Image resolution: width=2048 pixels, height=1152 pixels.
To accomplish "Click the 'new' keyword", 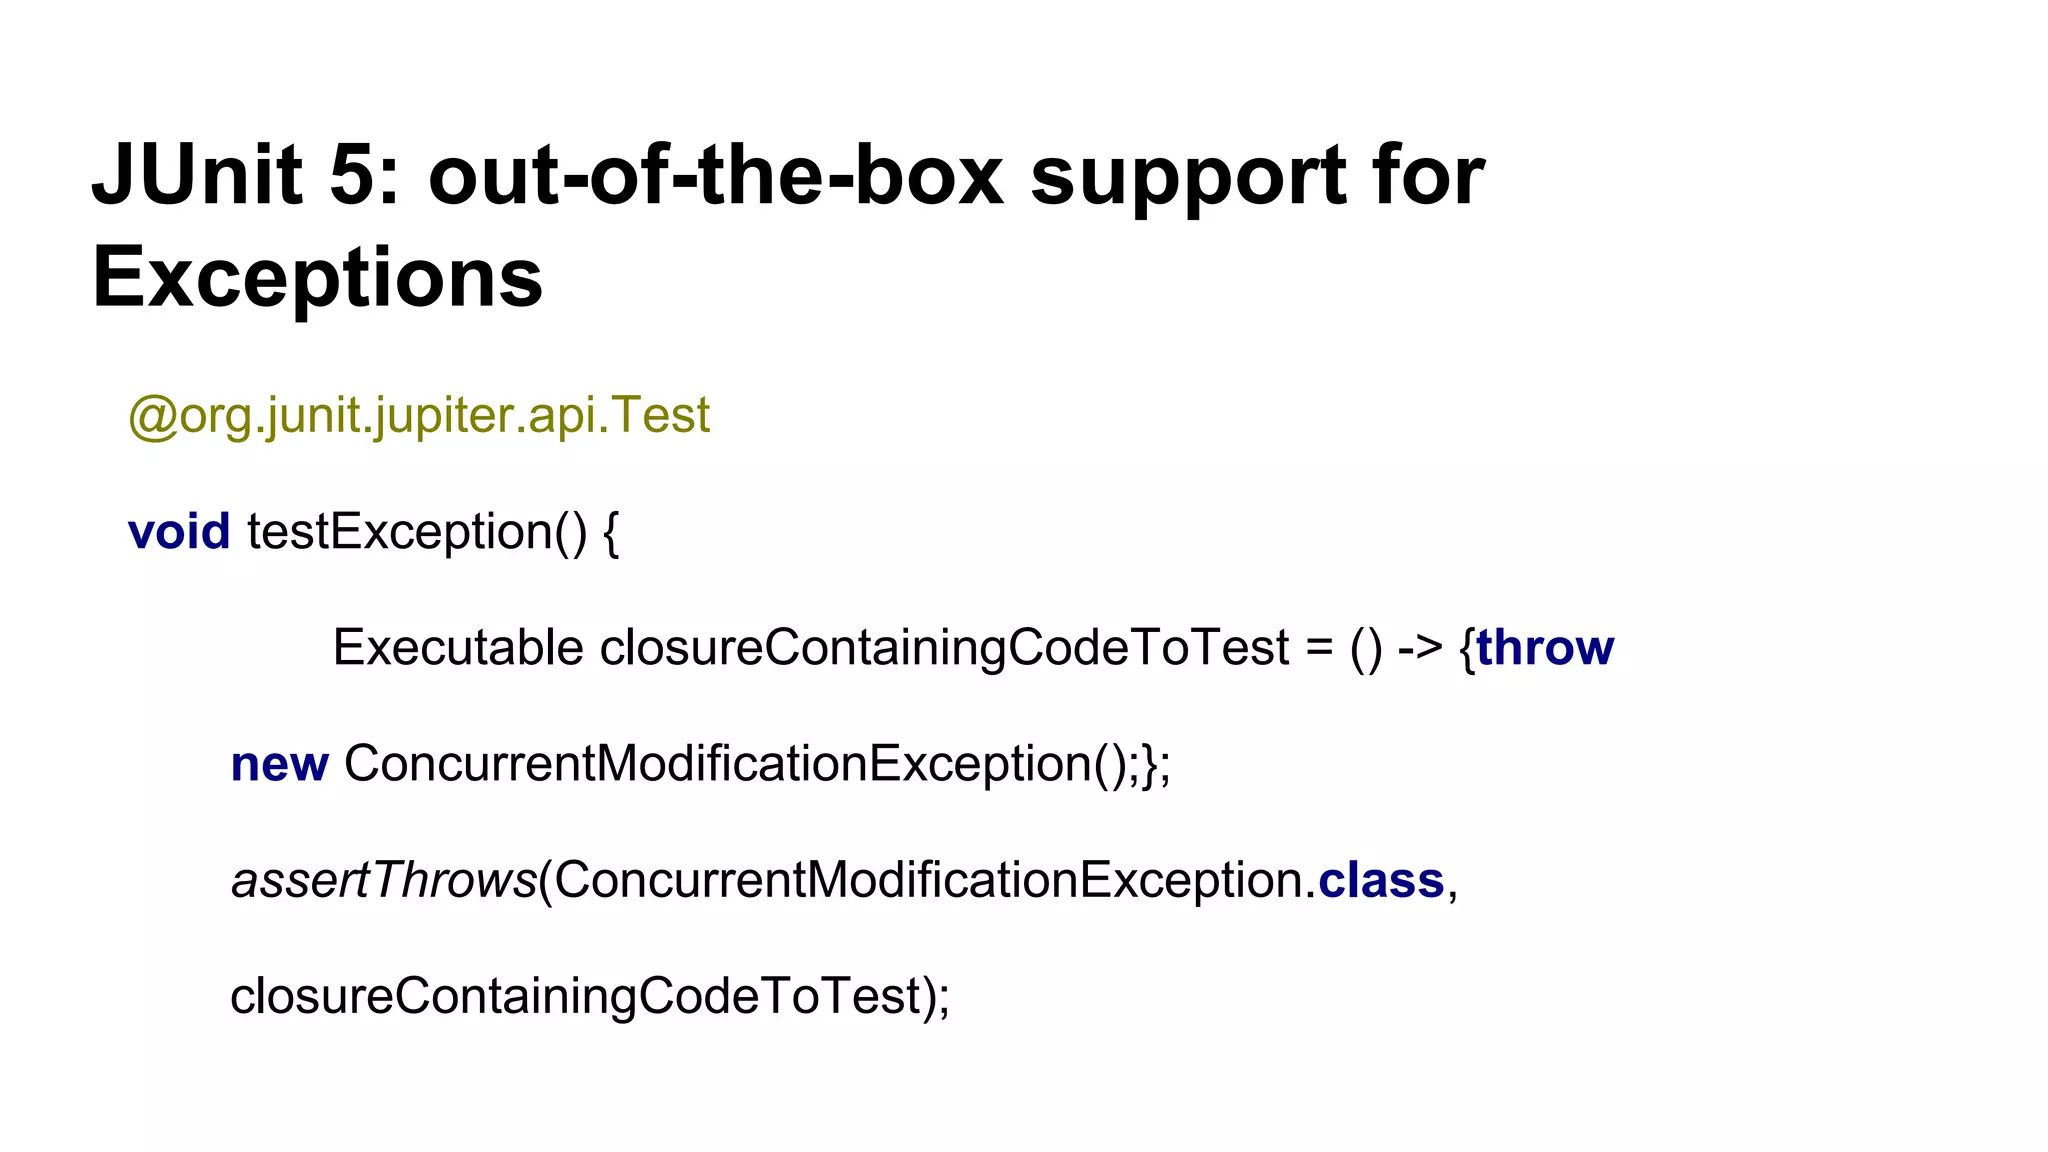I will [x=279, y=764].
